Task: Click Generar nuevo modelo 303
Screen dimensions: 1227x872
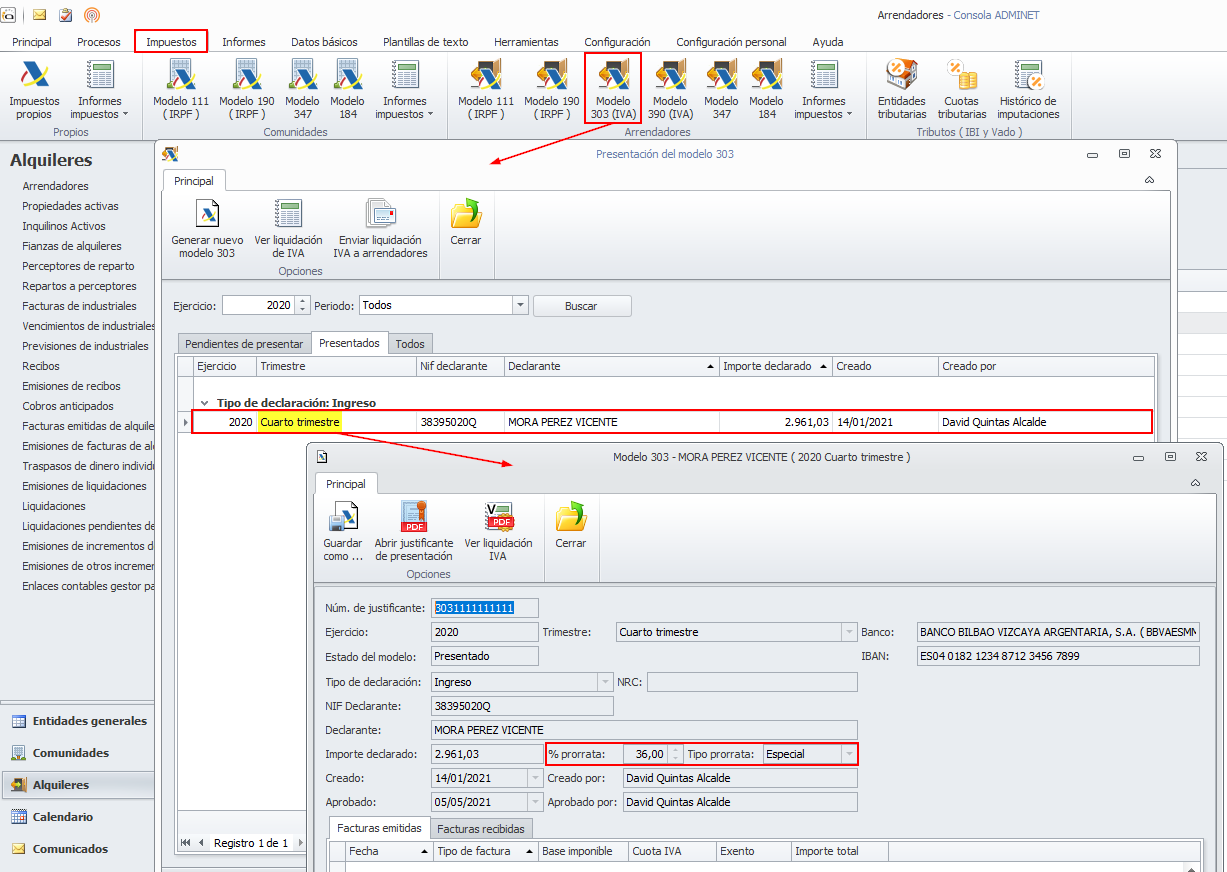Action: click(207, 229)
